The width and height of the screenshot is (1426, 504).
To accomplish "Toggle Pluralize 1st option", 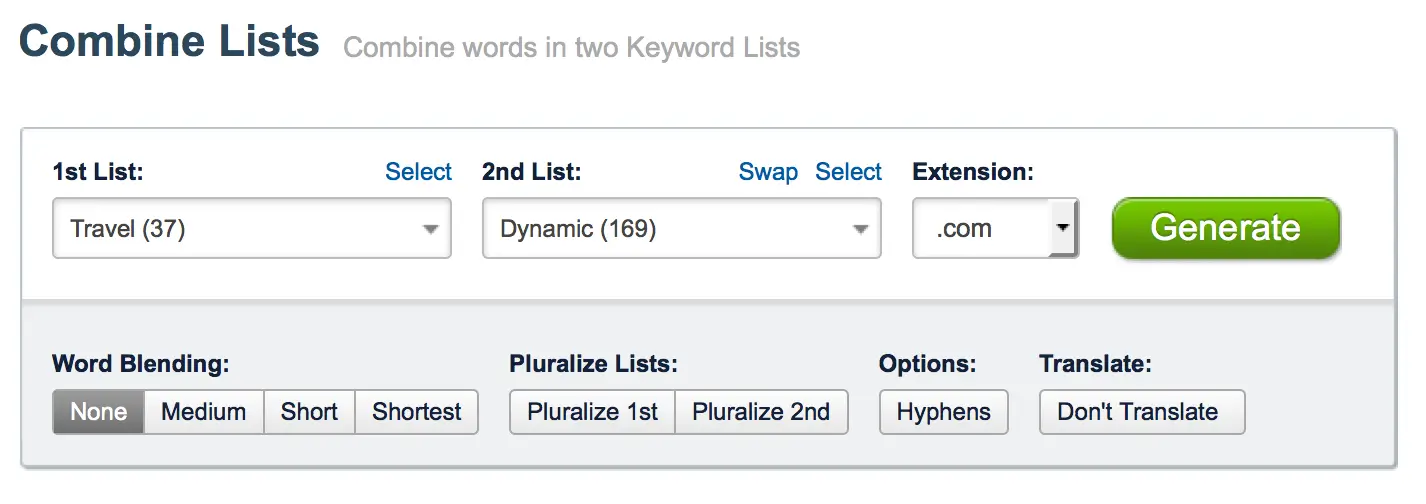I will (x=593, y=412).
